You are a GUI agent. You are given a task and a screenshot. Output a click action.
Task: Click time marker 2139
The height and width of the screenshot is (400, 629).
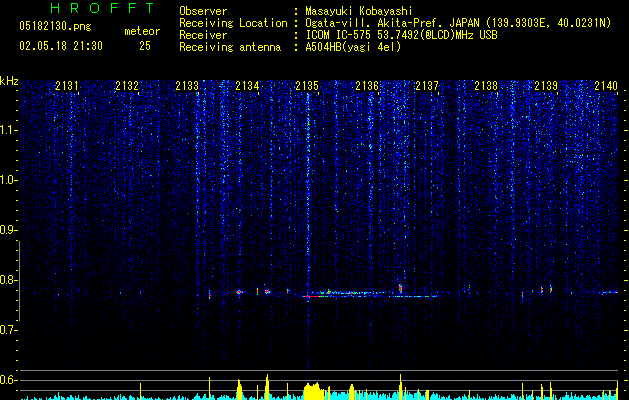pyautogui.click(x=546, y=86)
